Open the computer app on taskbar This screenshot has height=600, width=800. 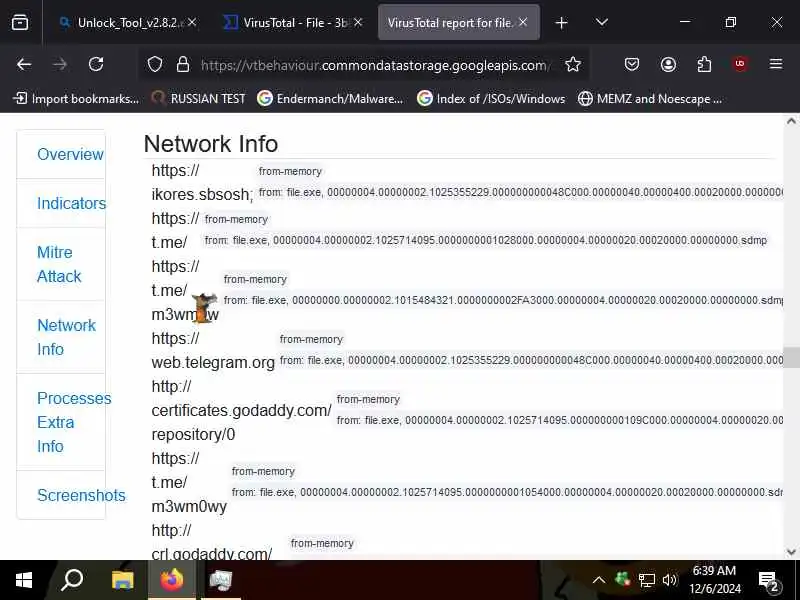click(221, 580)
